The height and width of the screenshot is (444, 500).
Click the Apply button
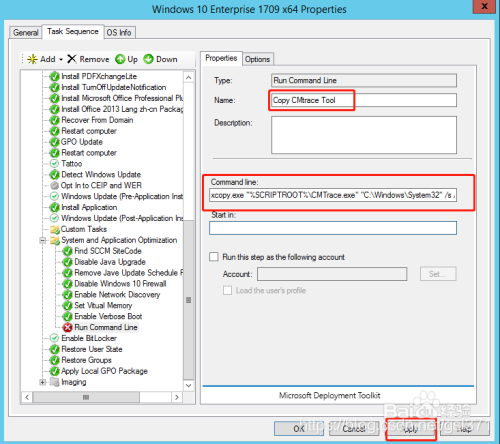411,429
